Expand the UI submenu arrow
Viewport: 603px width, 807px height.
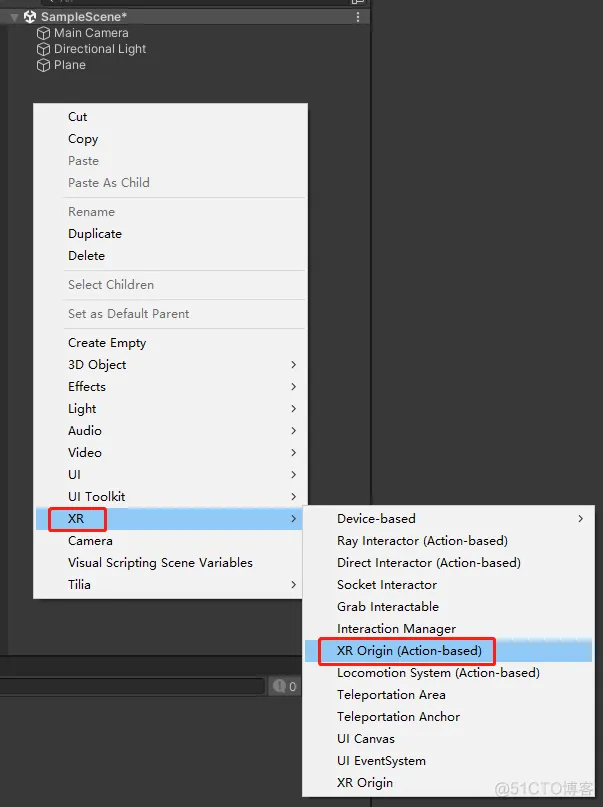click(x=293, y=475)
